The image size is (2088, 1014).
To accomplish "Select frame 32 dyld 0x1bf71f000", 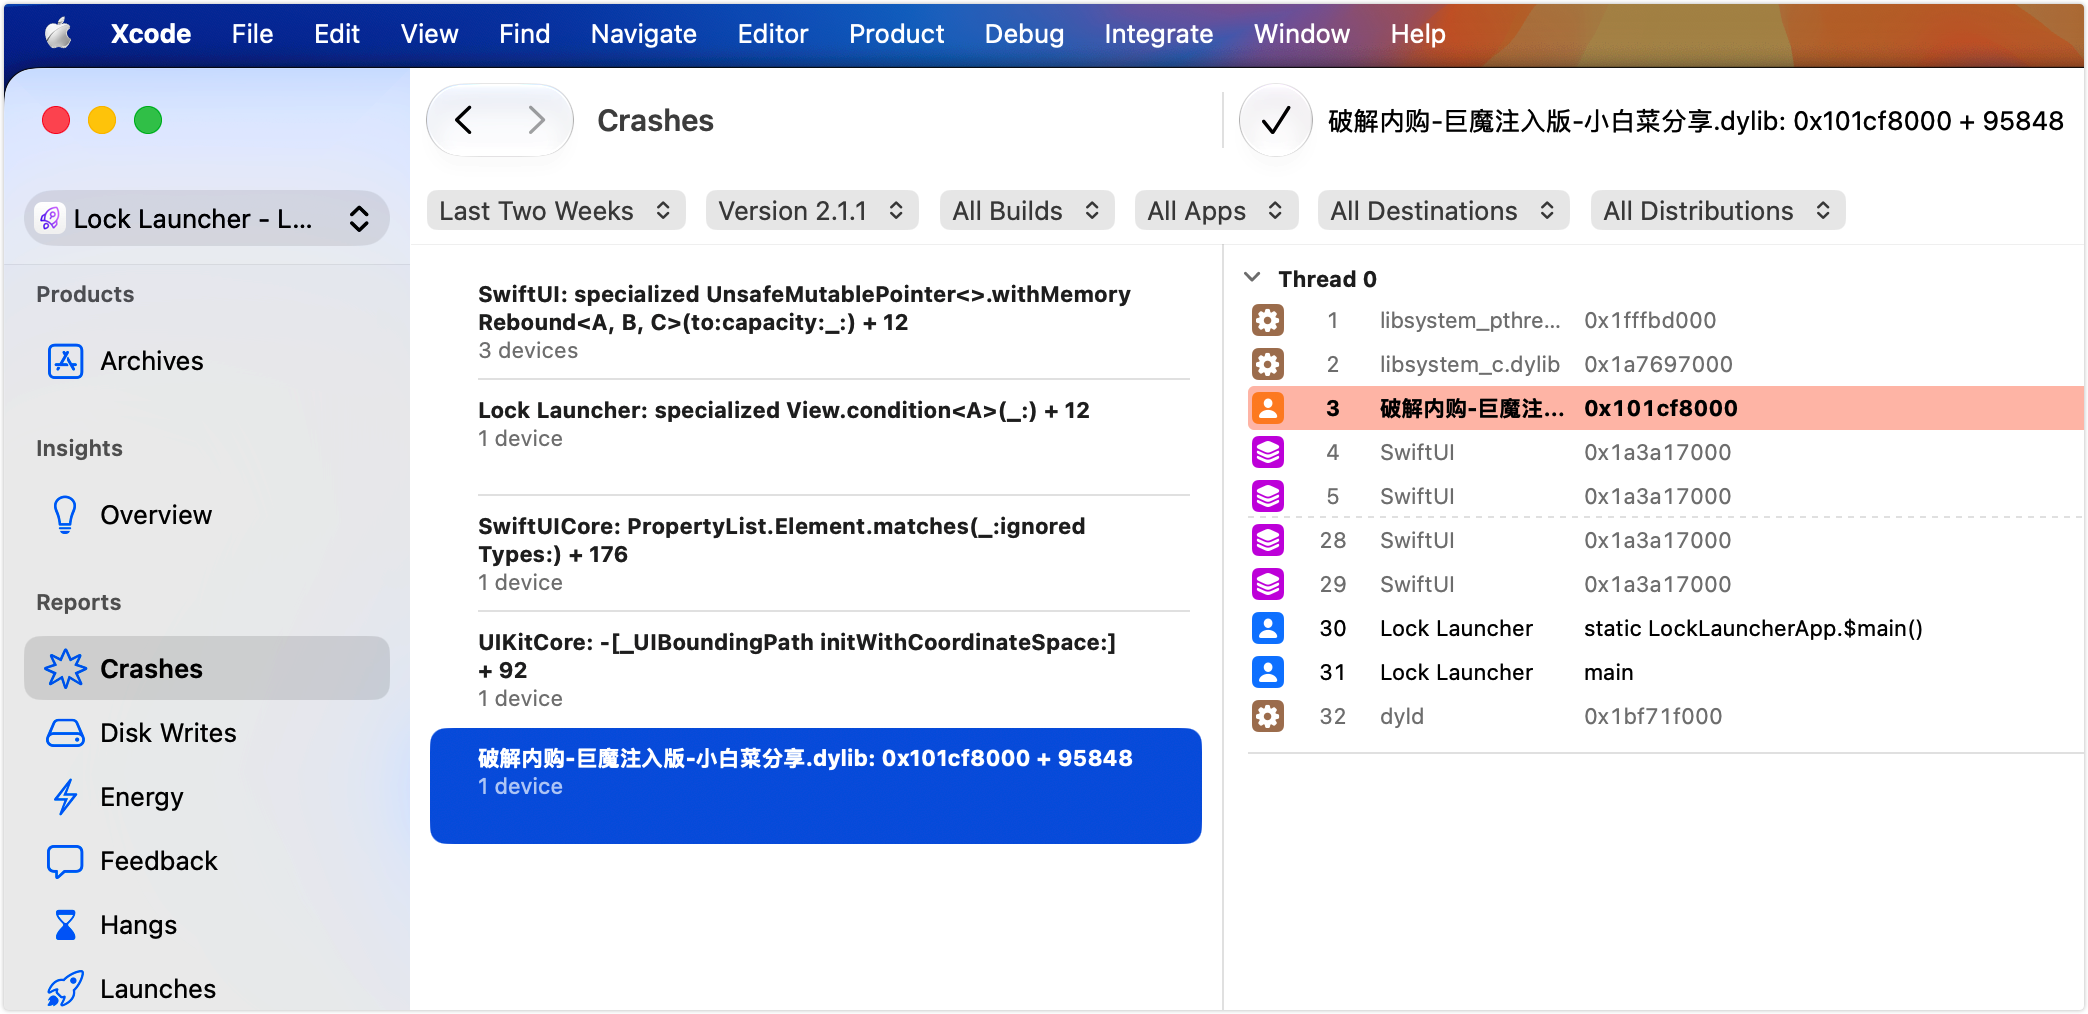I will coord(1666,716).
